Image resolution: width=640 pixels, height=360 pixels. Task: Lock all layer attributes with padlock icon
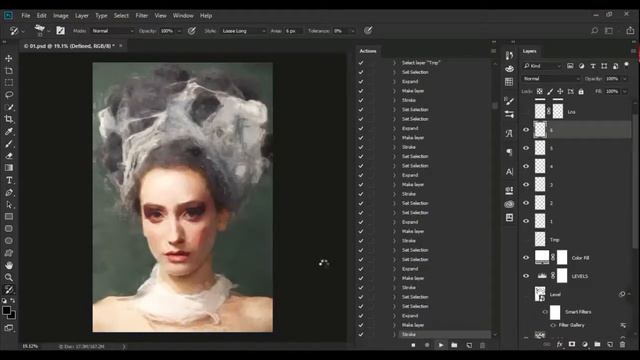581,91
